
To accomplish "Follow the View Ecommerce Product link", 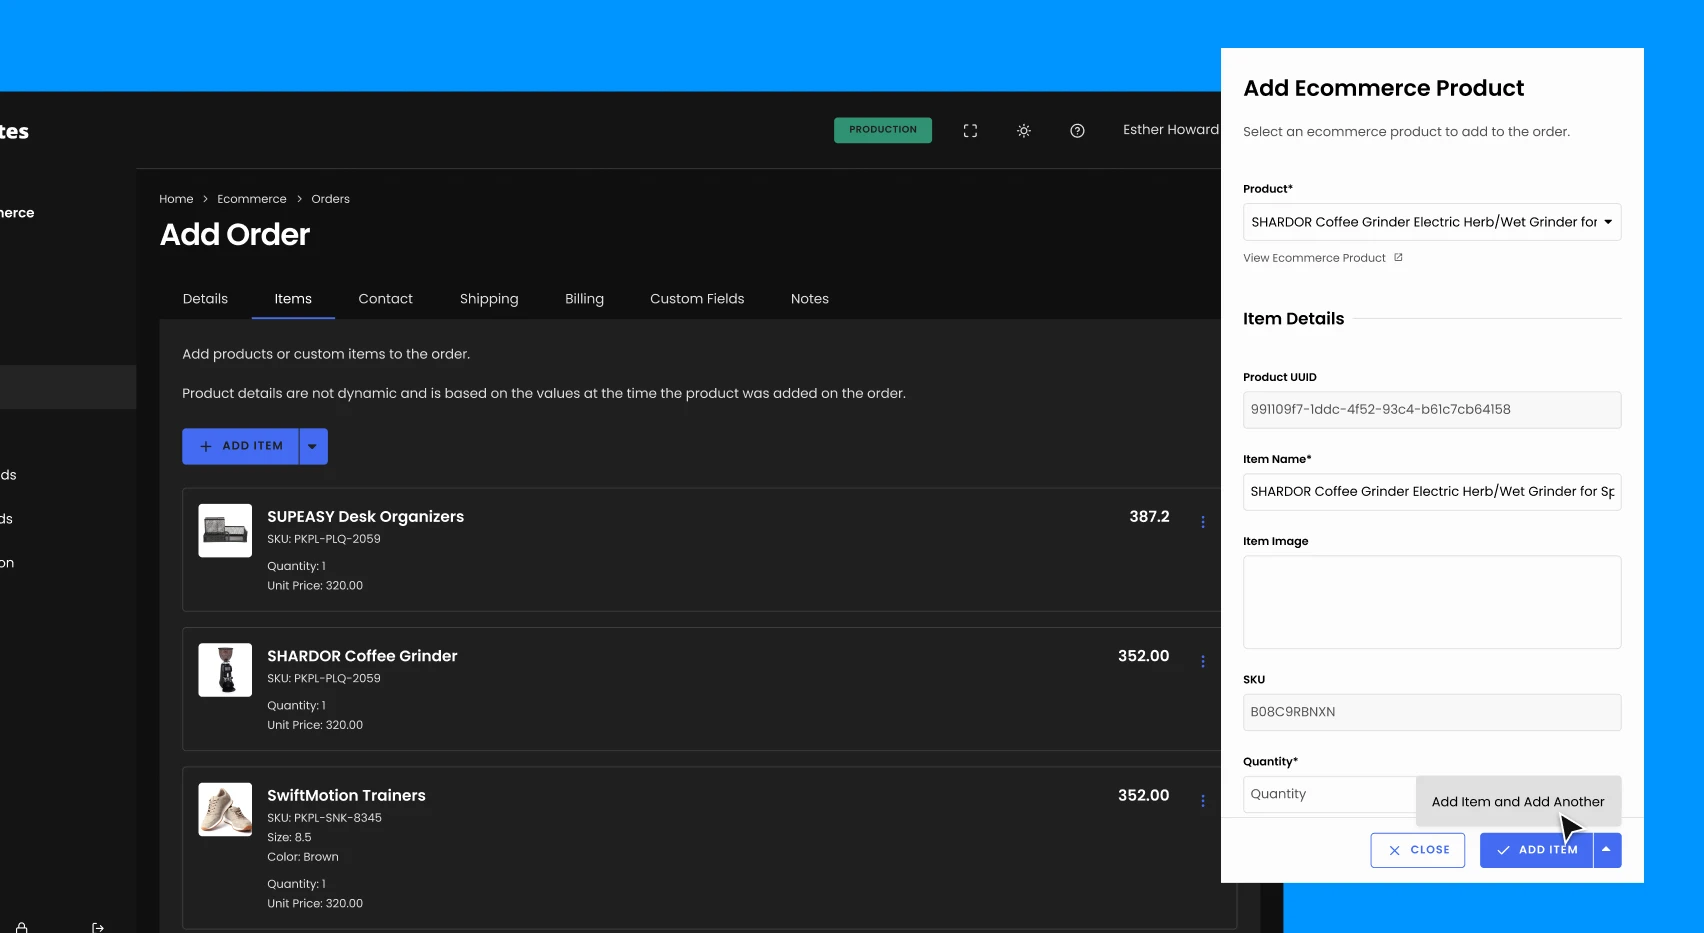I will pyautogui.click(x=1314, y=258).
